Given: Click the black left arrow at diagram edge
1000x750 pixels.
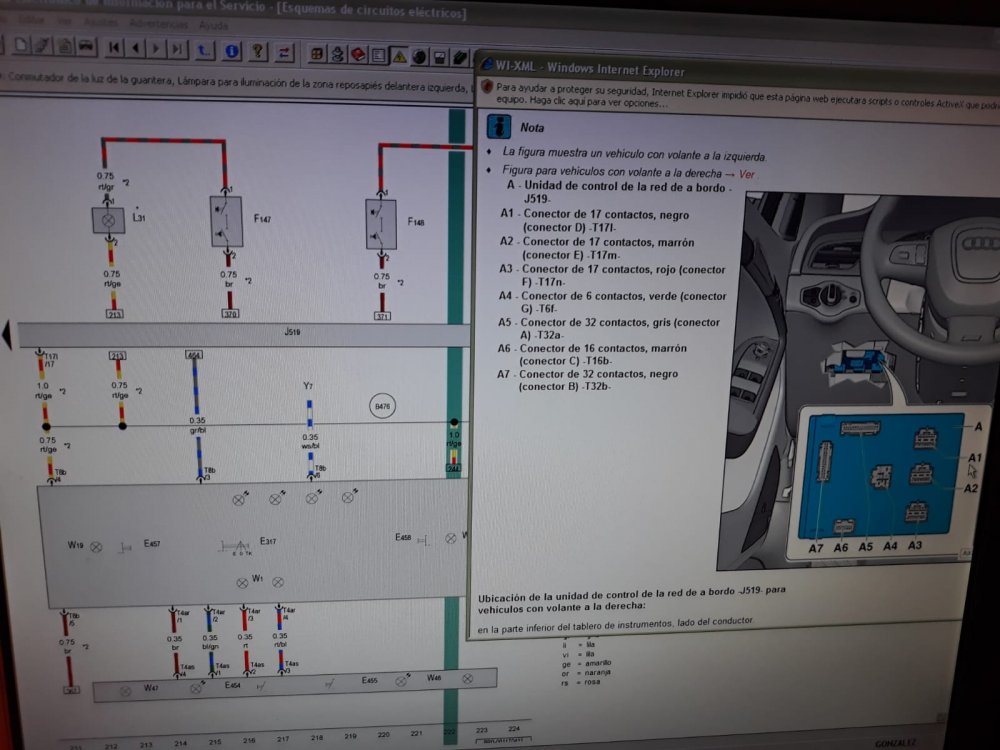Looking at the screenshot, I should [x=7, y=334].
